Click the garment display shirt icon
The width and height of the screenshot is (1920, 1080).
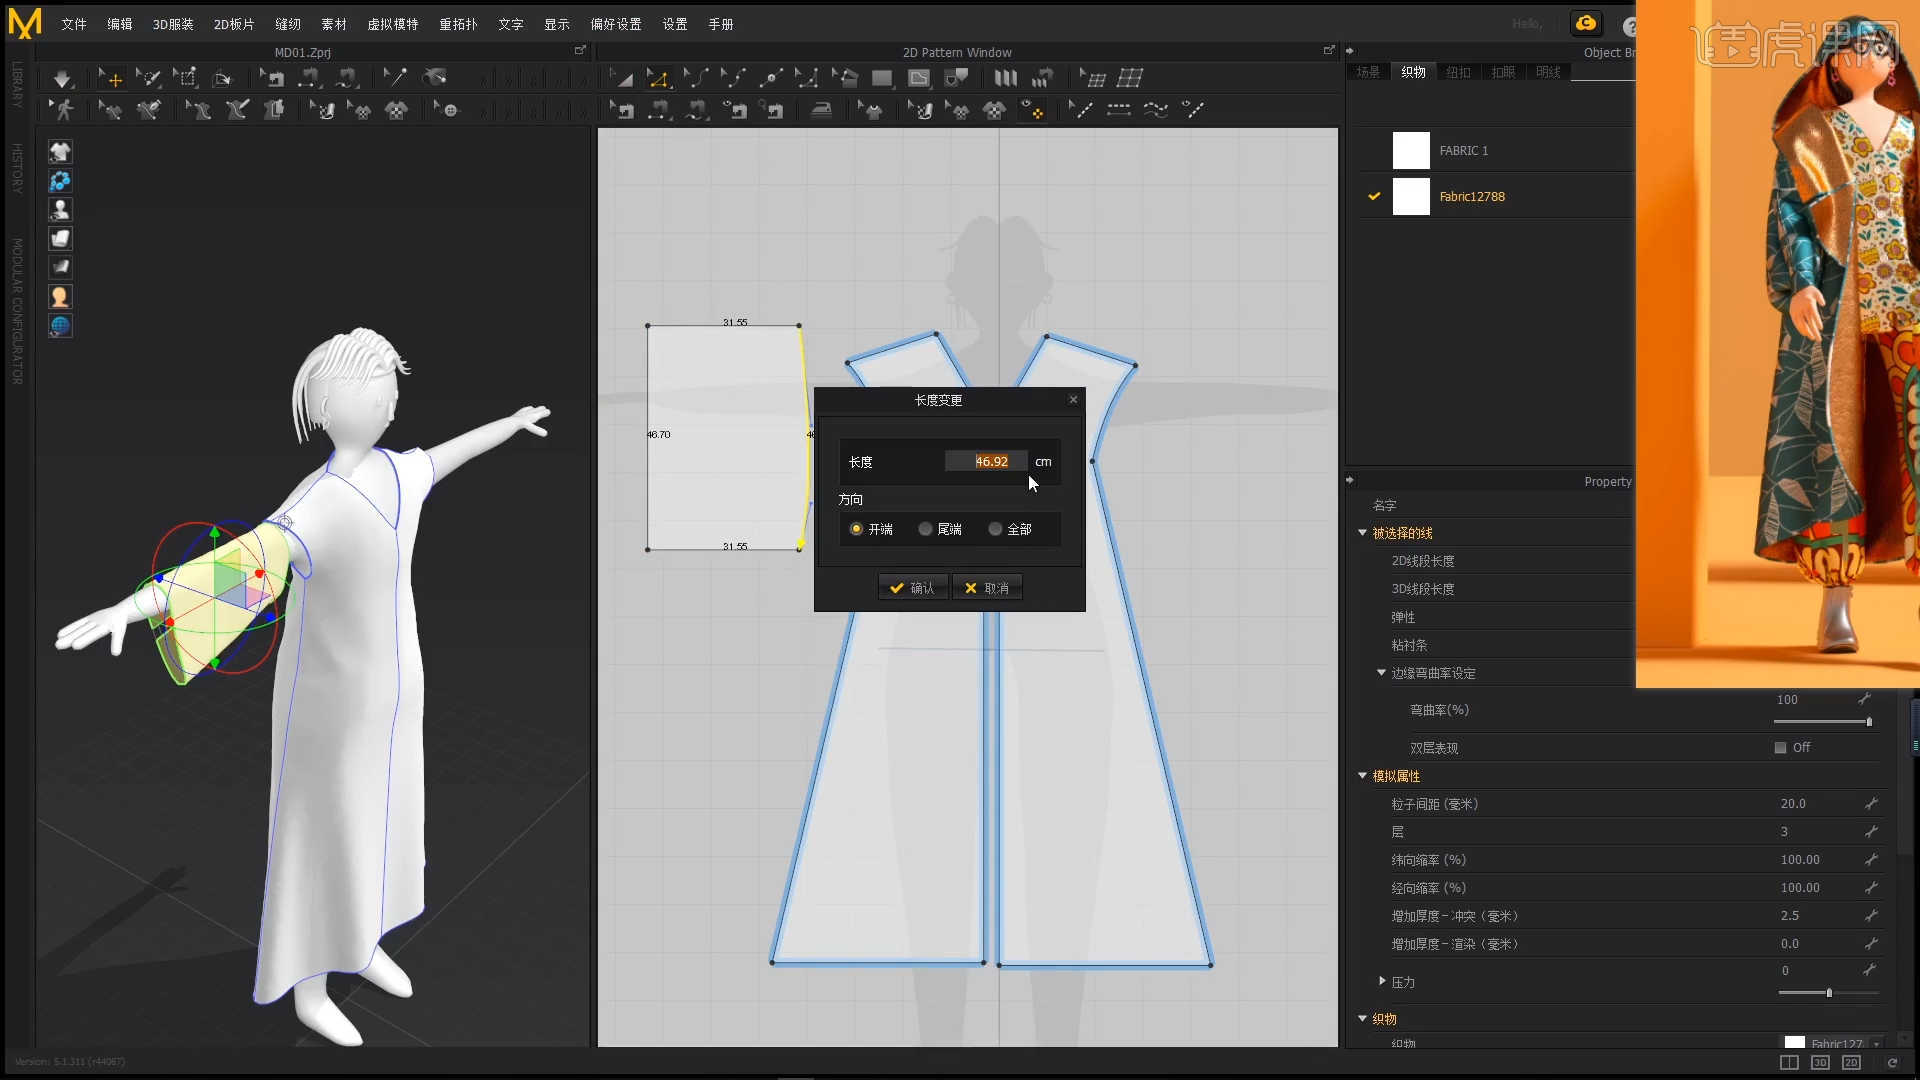click(60, 151)
